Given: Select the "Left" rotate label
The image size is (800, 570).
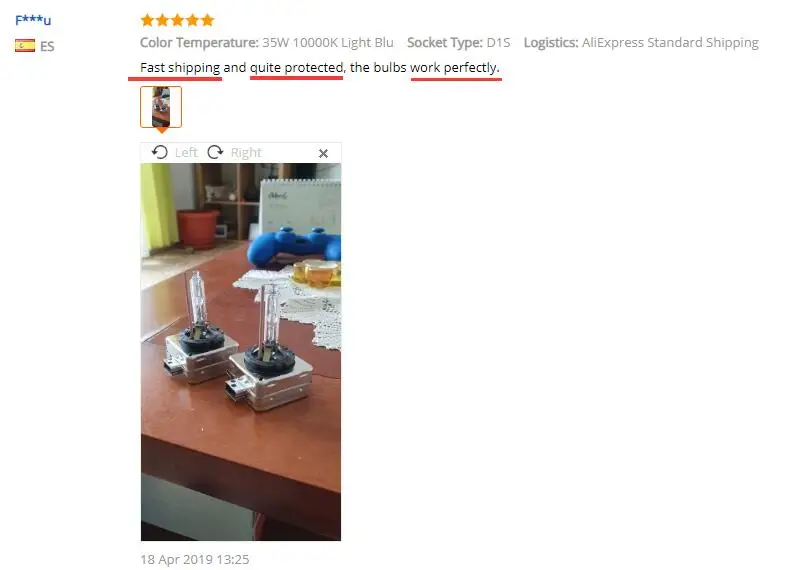Looking at the screenshot, I should point(186,153).
